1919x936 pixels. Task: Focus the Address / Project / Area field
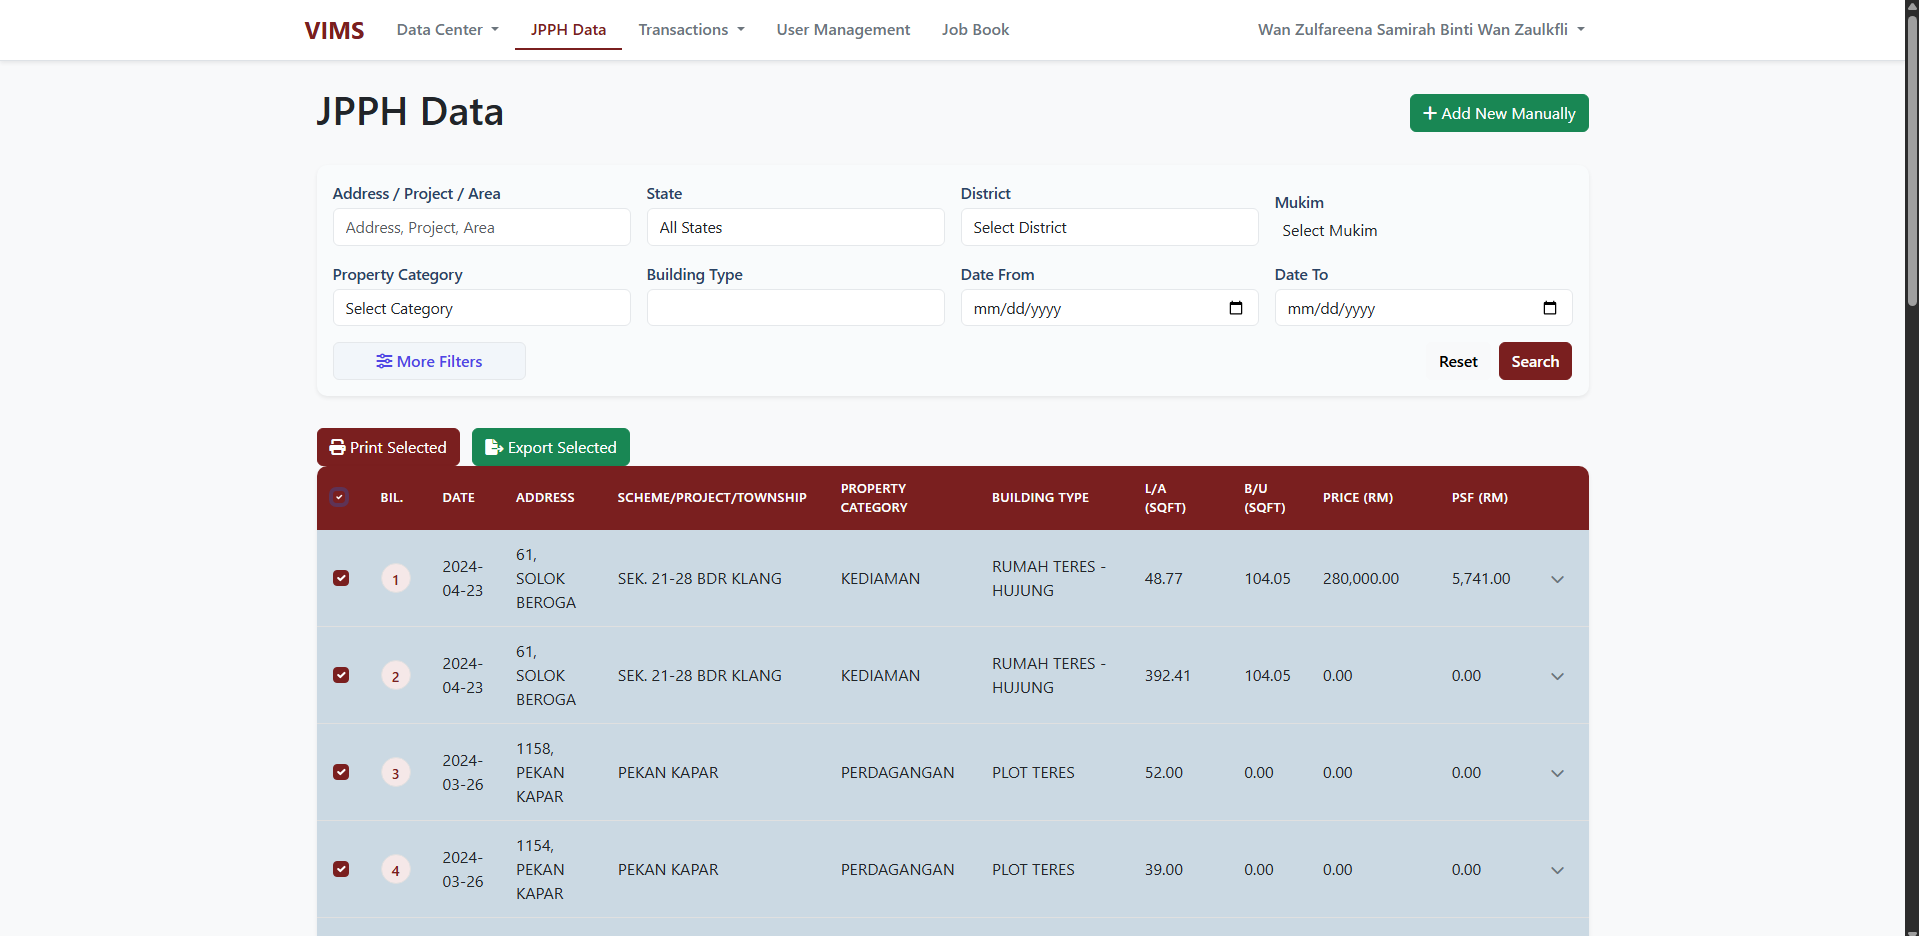tap(481, 227)
